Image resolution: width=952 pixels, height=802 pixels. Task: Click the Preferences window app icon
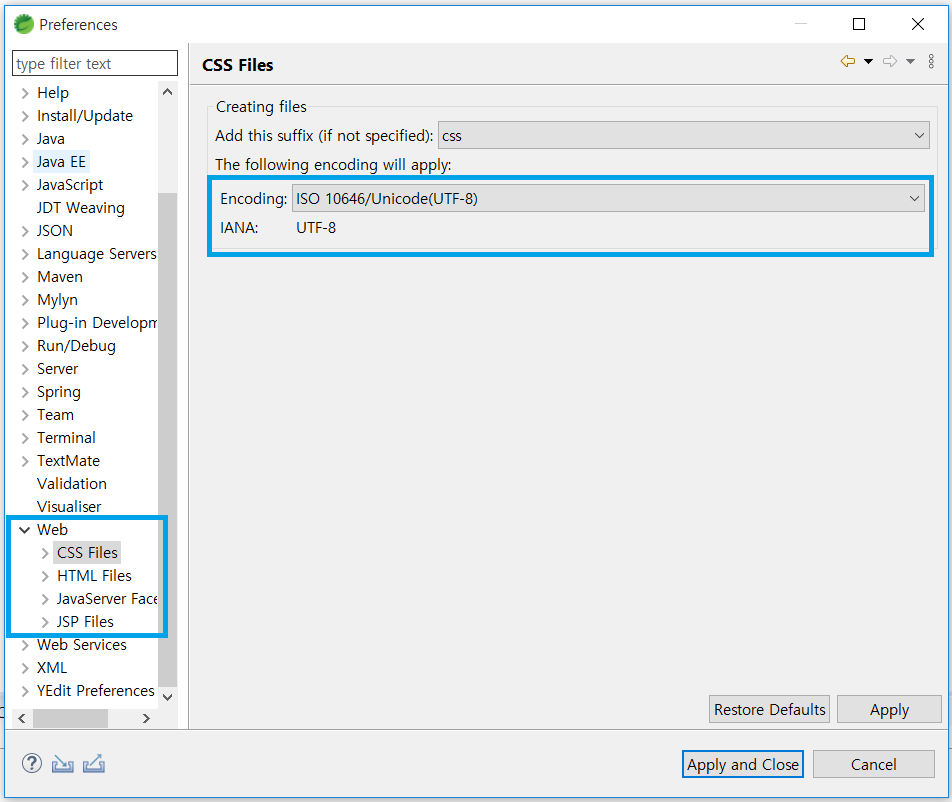pos(24,24)
